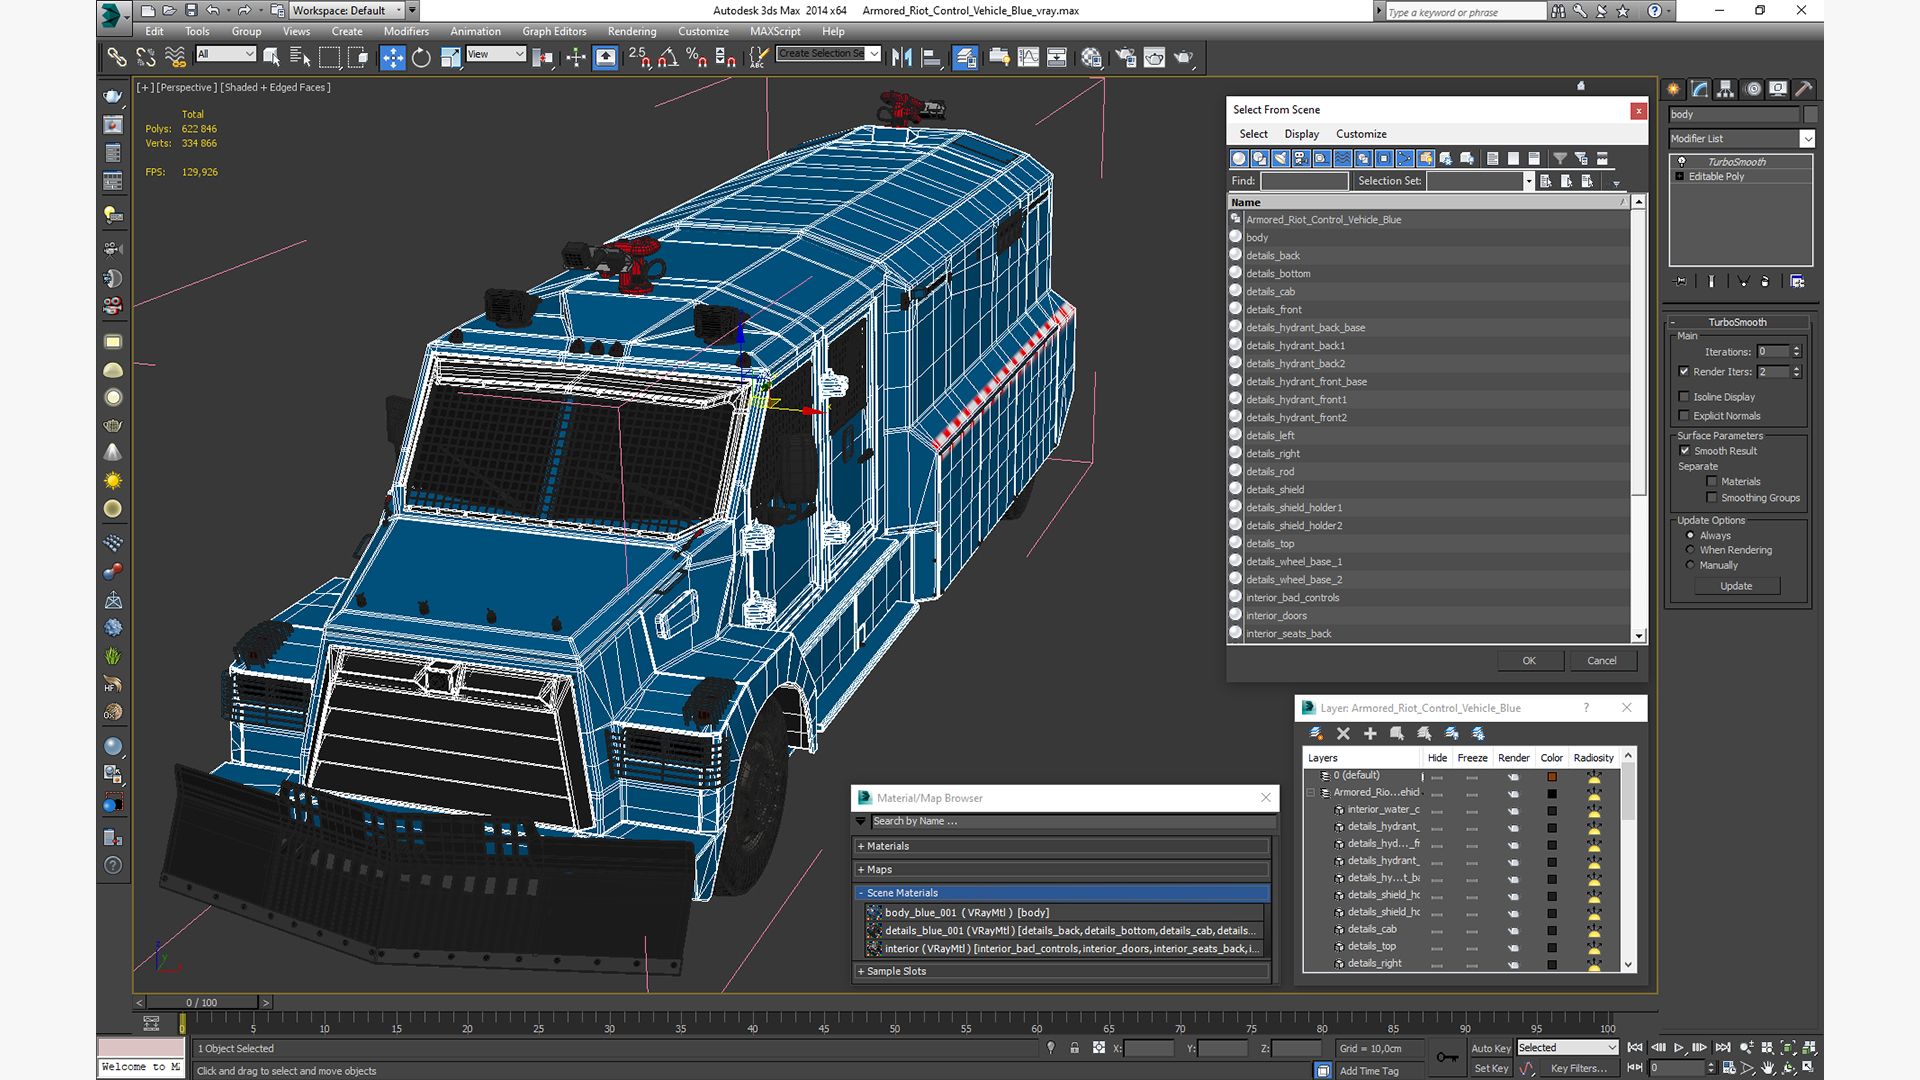Toggle Angle Snap in the main toolbar
Screen dimensions: 1920x1080
(x=668, y=58)
